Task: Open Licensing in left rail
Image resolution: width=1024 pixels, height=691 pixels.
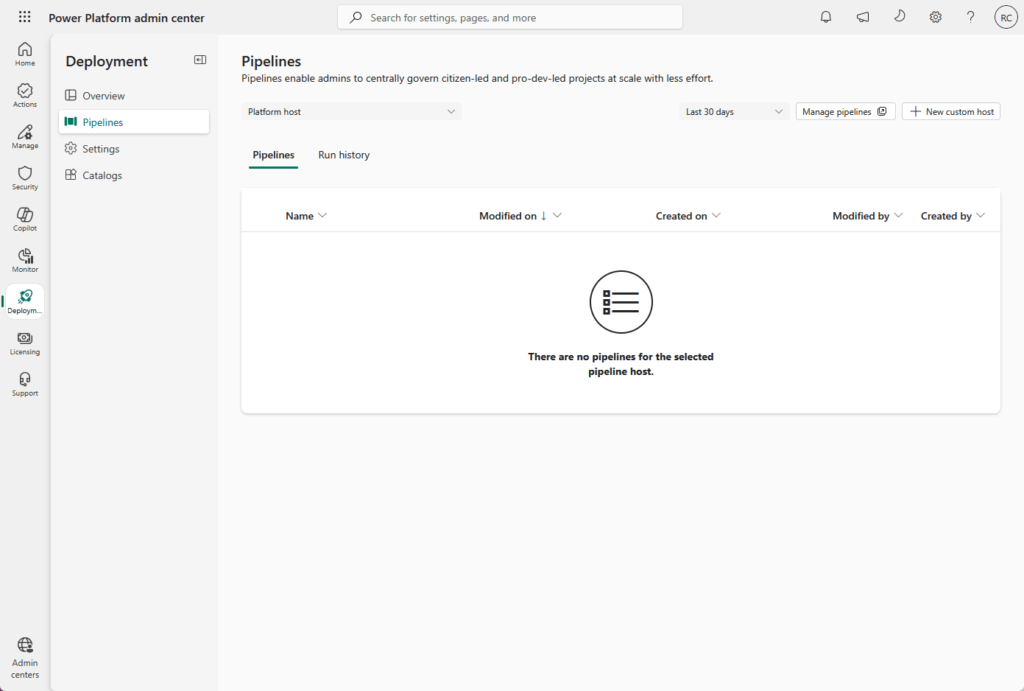Action: [25, 343]
